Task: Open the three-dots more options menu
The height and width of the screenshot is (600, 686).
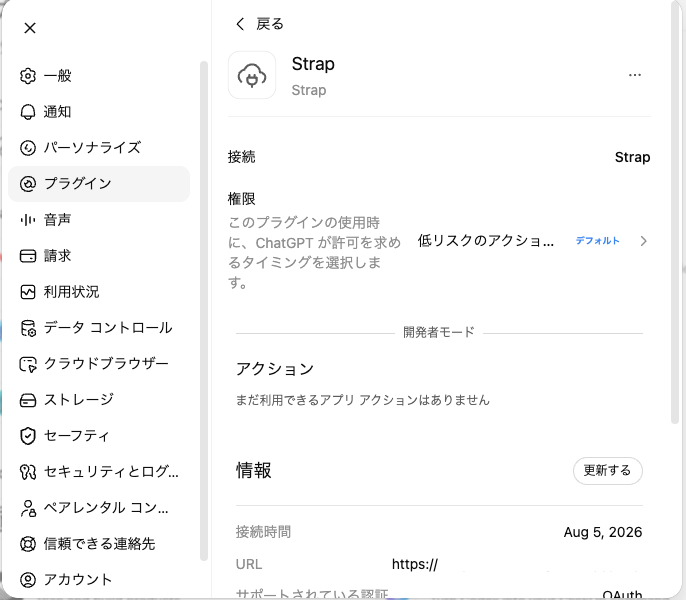Action: (x=635, y=75)
